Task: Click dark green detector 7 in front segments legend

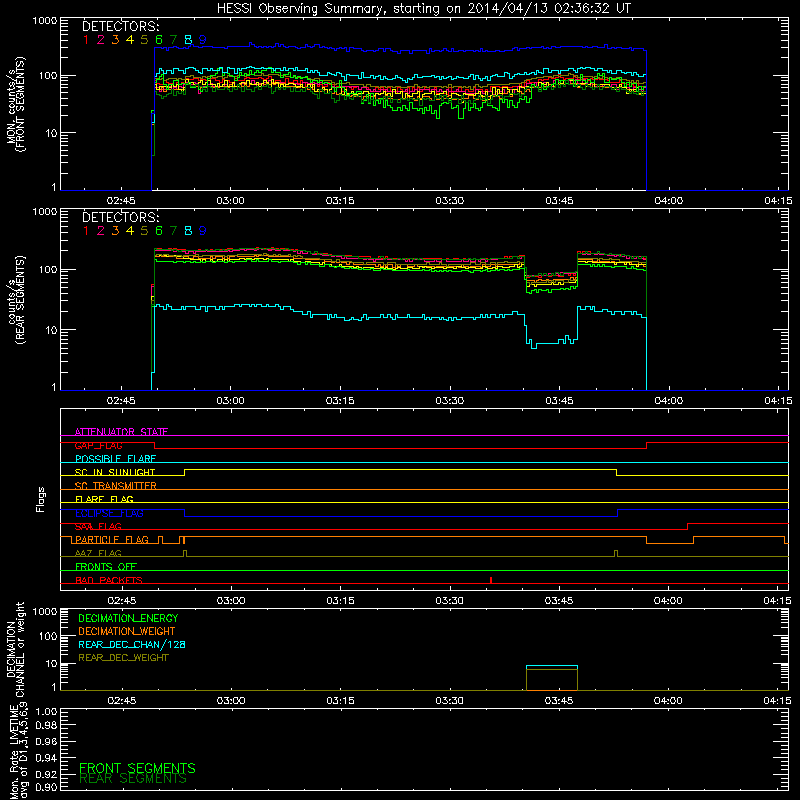Action: click(173, 40)
